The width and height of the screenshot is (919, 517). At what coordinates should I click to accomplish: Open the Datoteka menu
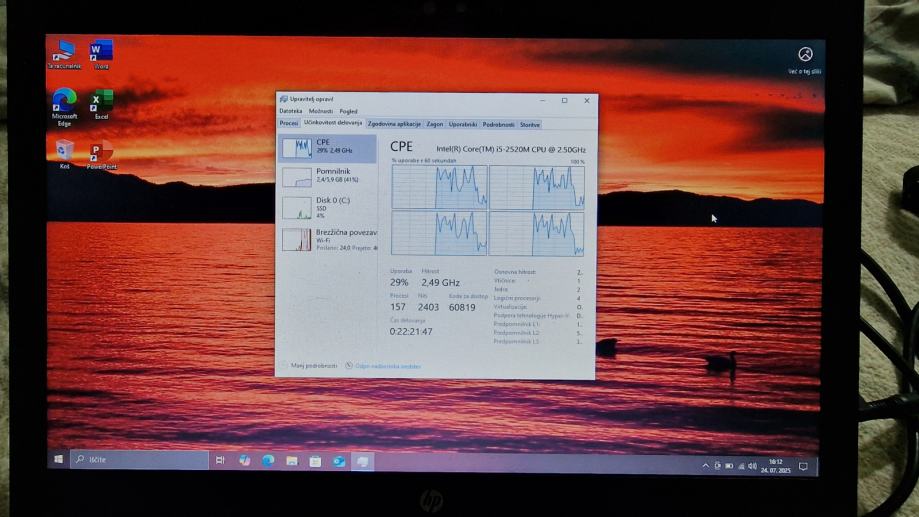(290, 111)
